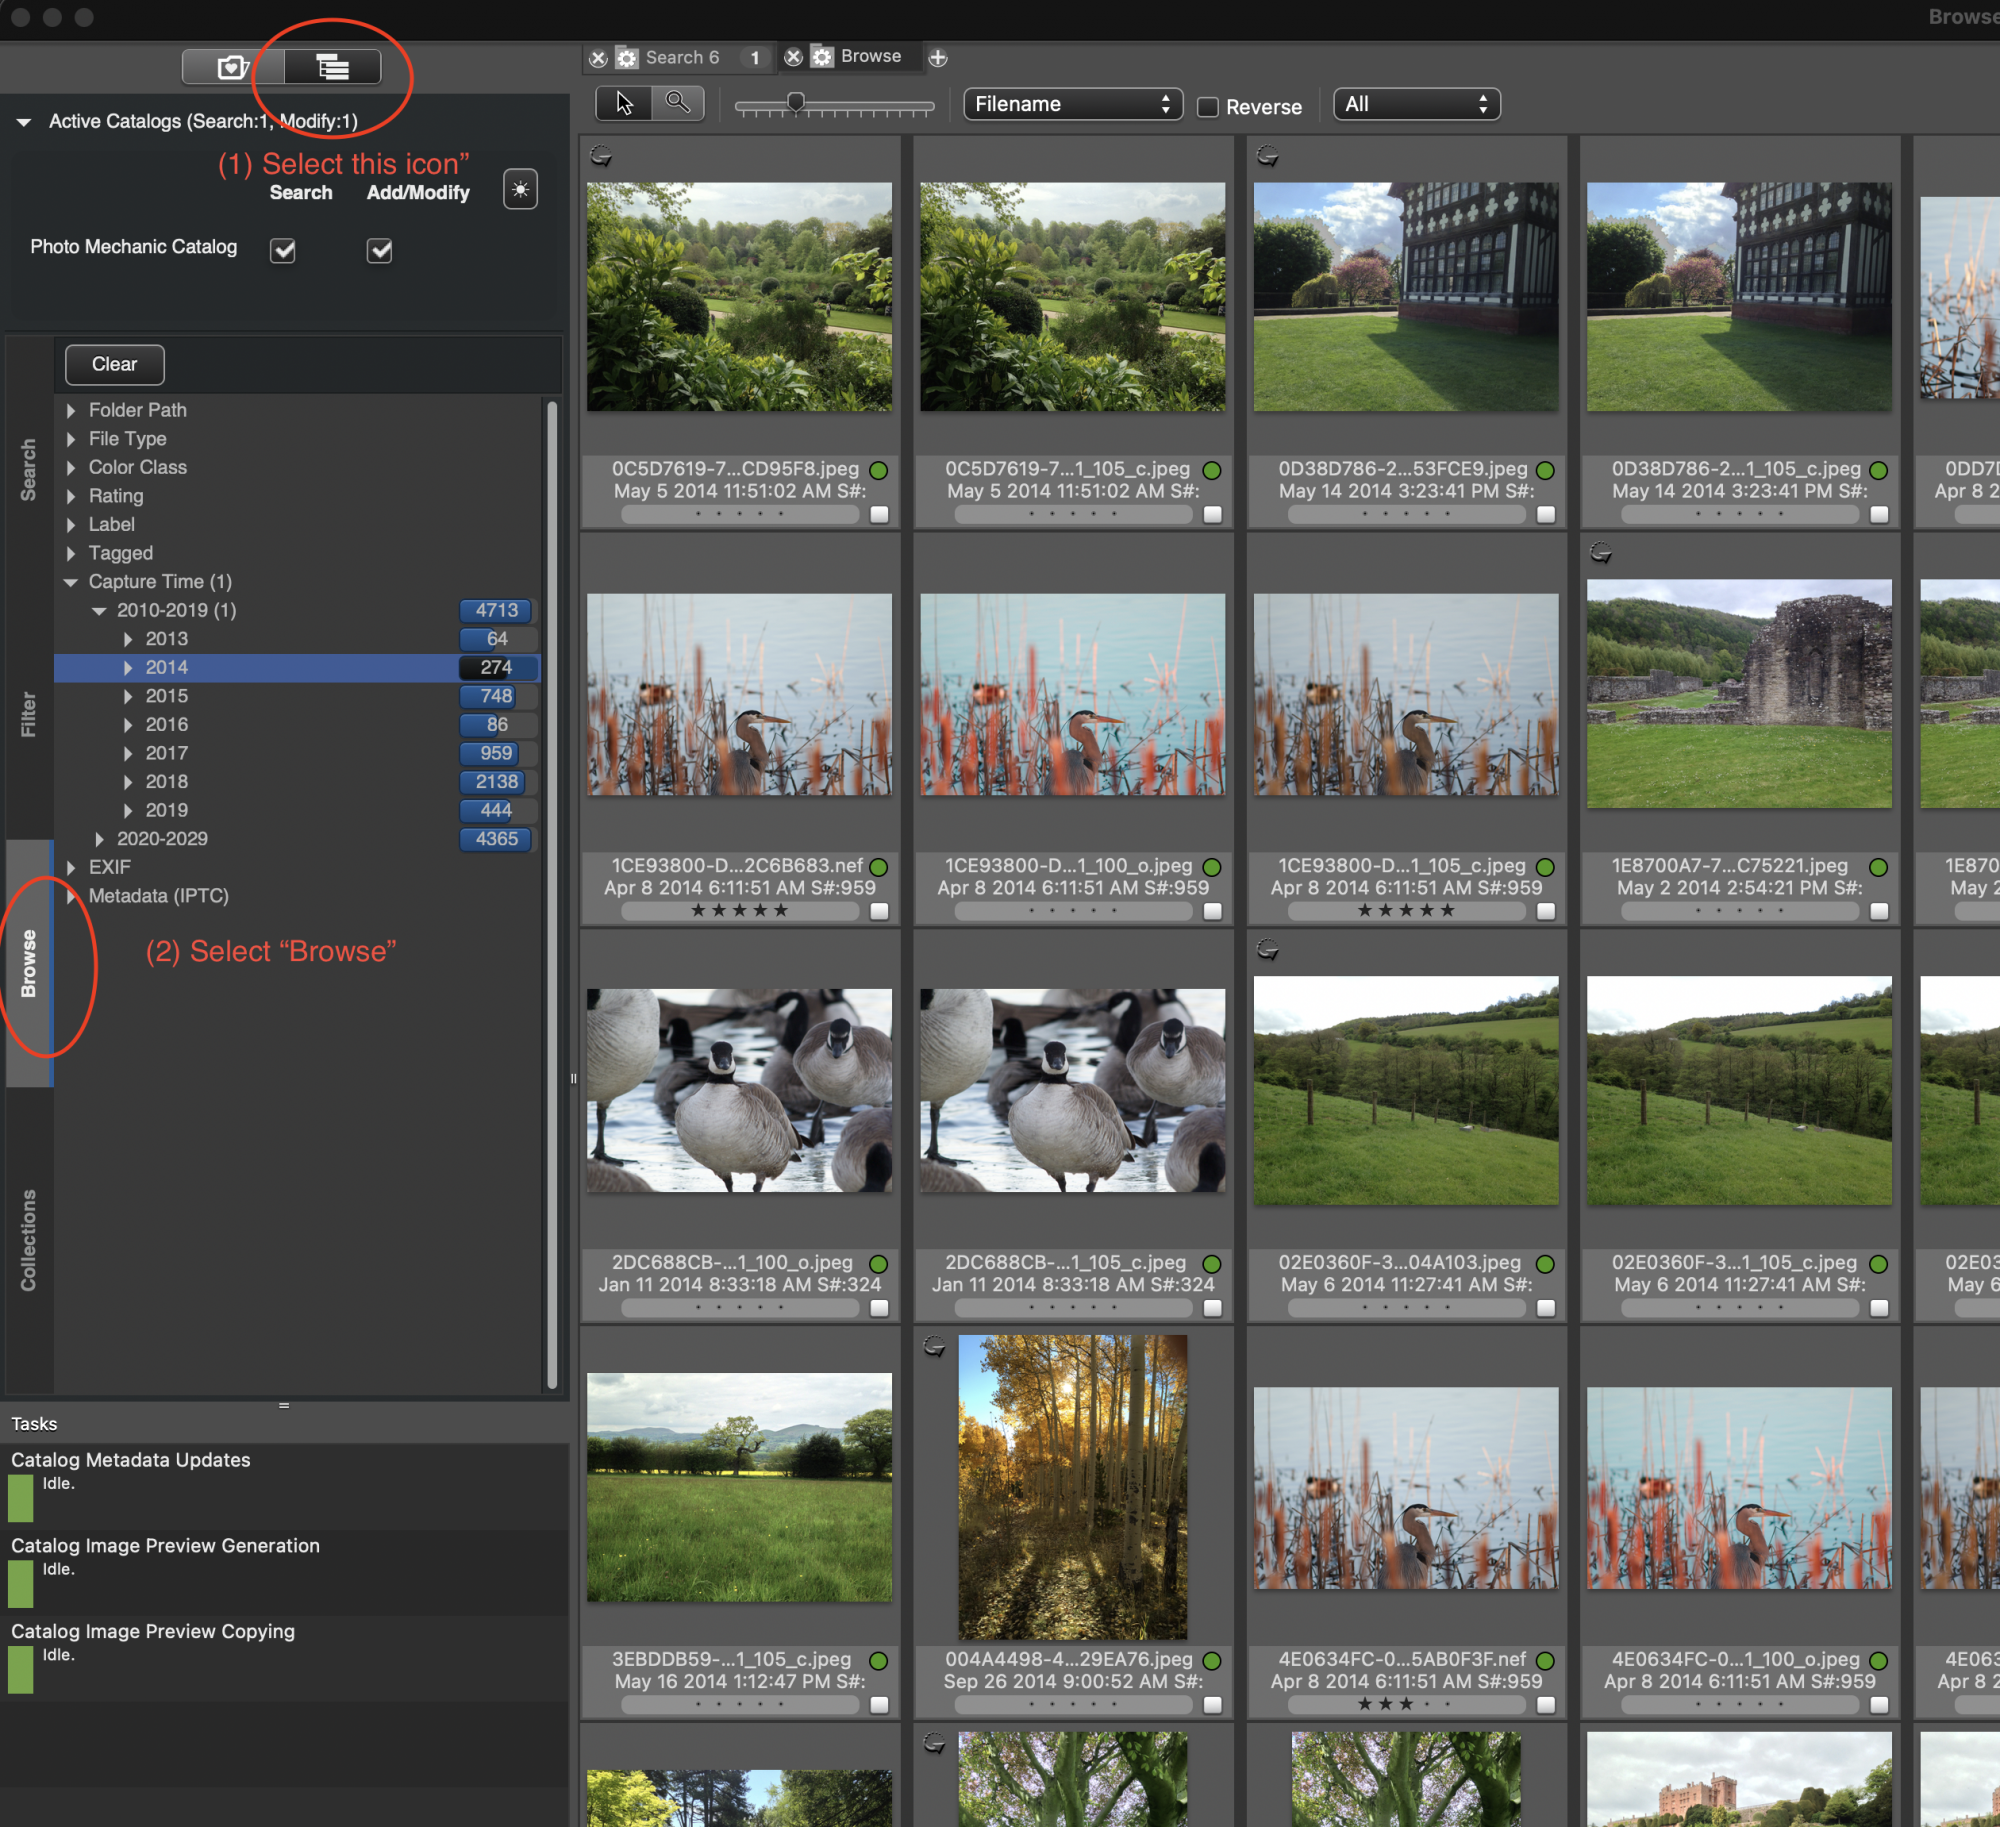Select the magnifier zoom tool

click(x=678, y=103)
